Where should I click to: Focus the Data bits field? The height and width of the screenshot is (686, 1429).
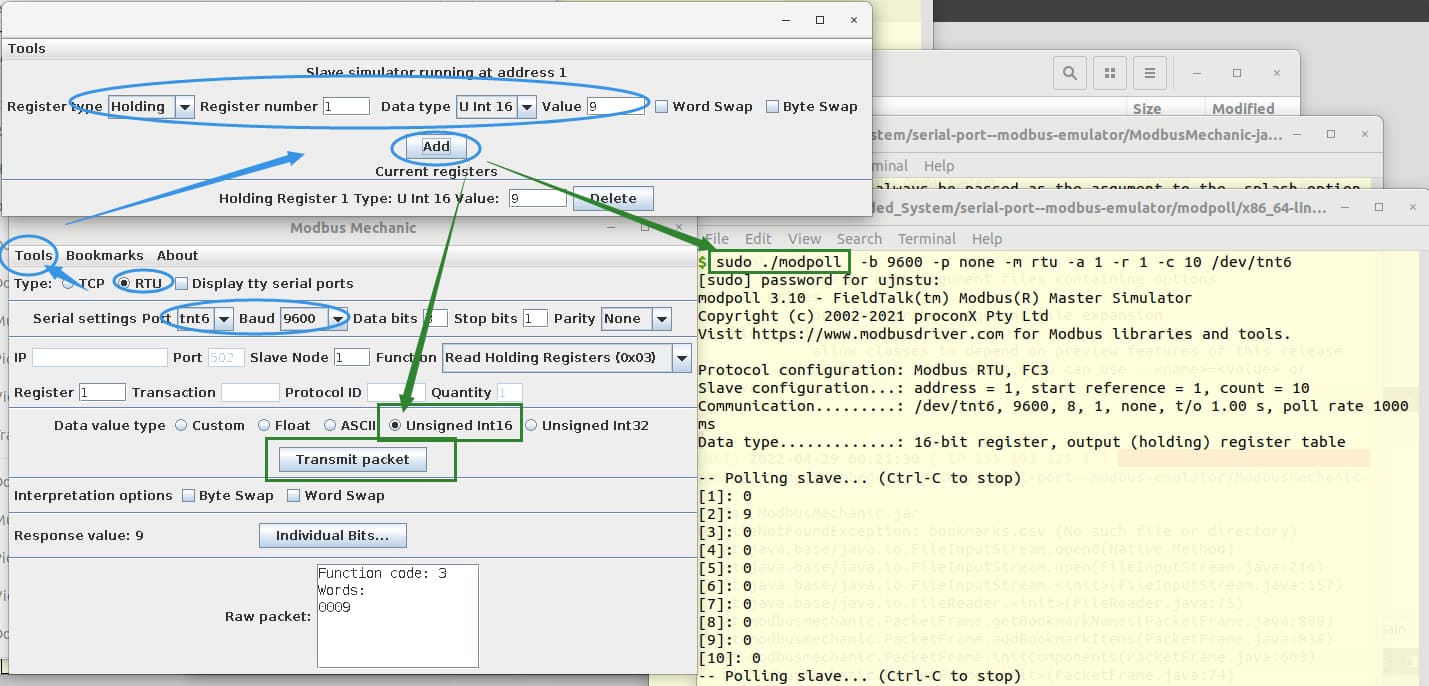click(435, 318)
